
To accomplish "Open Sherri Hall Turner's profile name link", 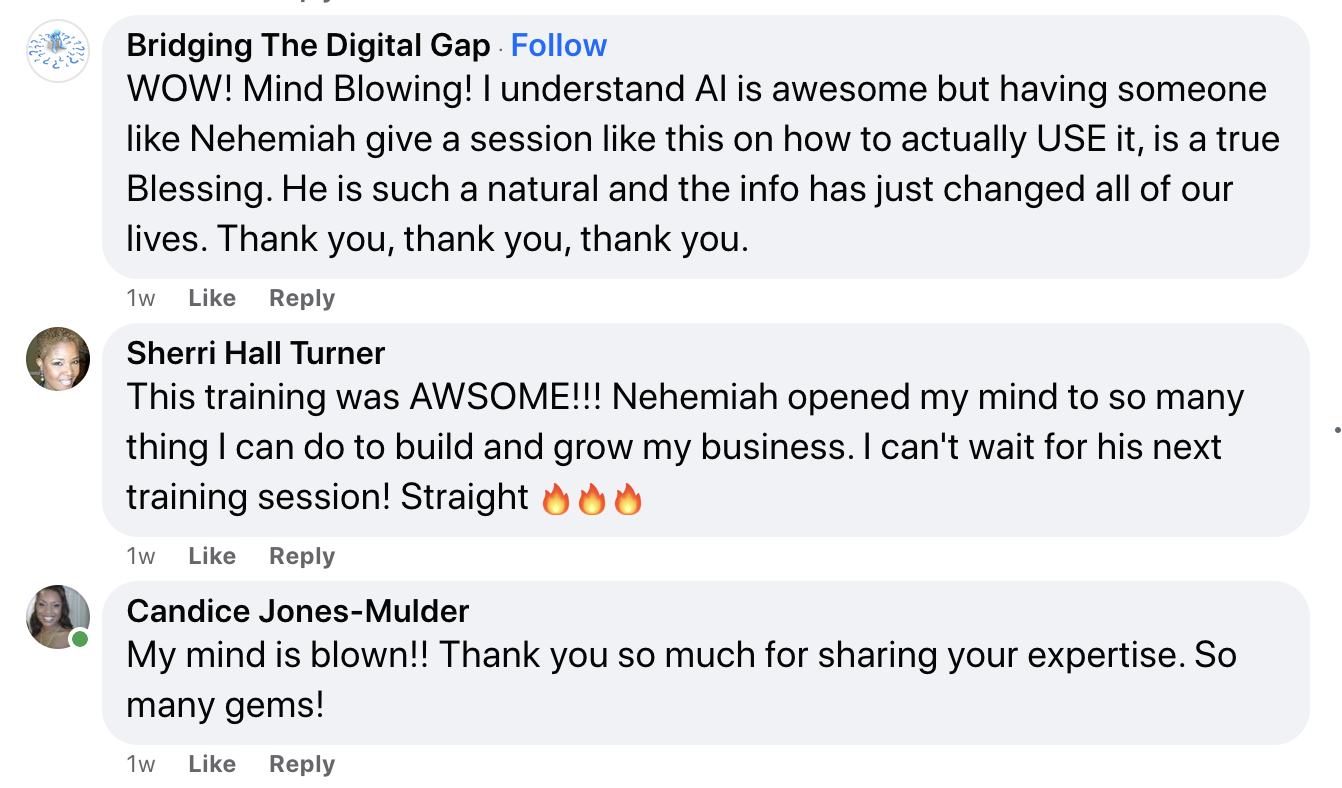I will click(256, 353).
